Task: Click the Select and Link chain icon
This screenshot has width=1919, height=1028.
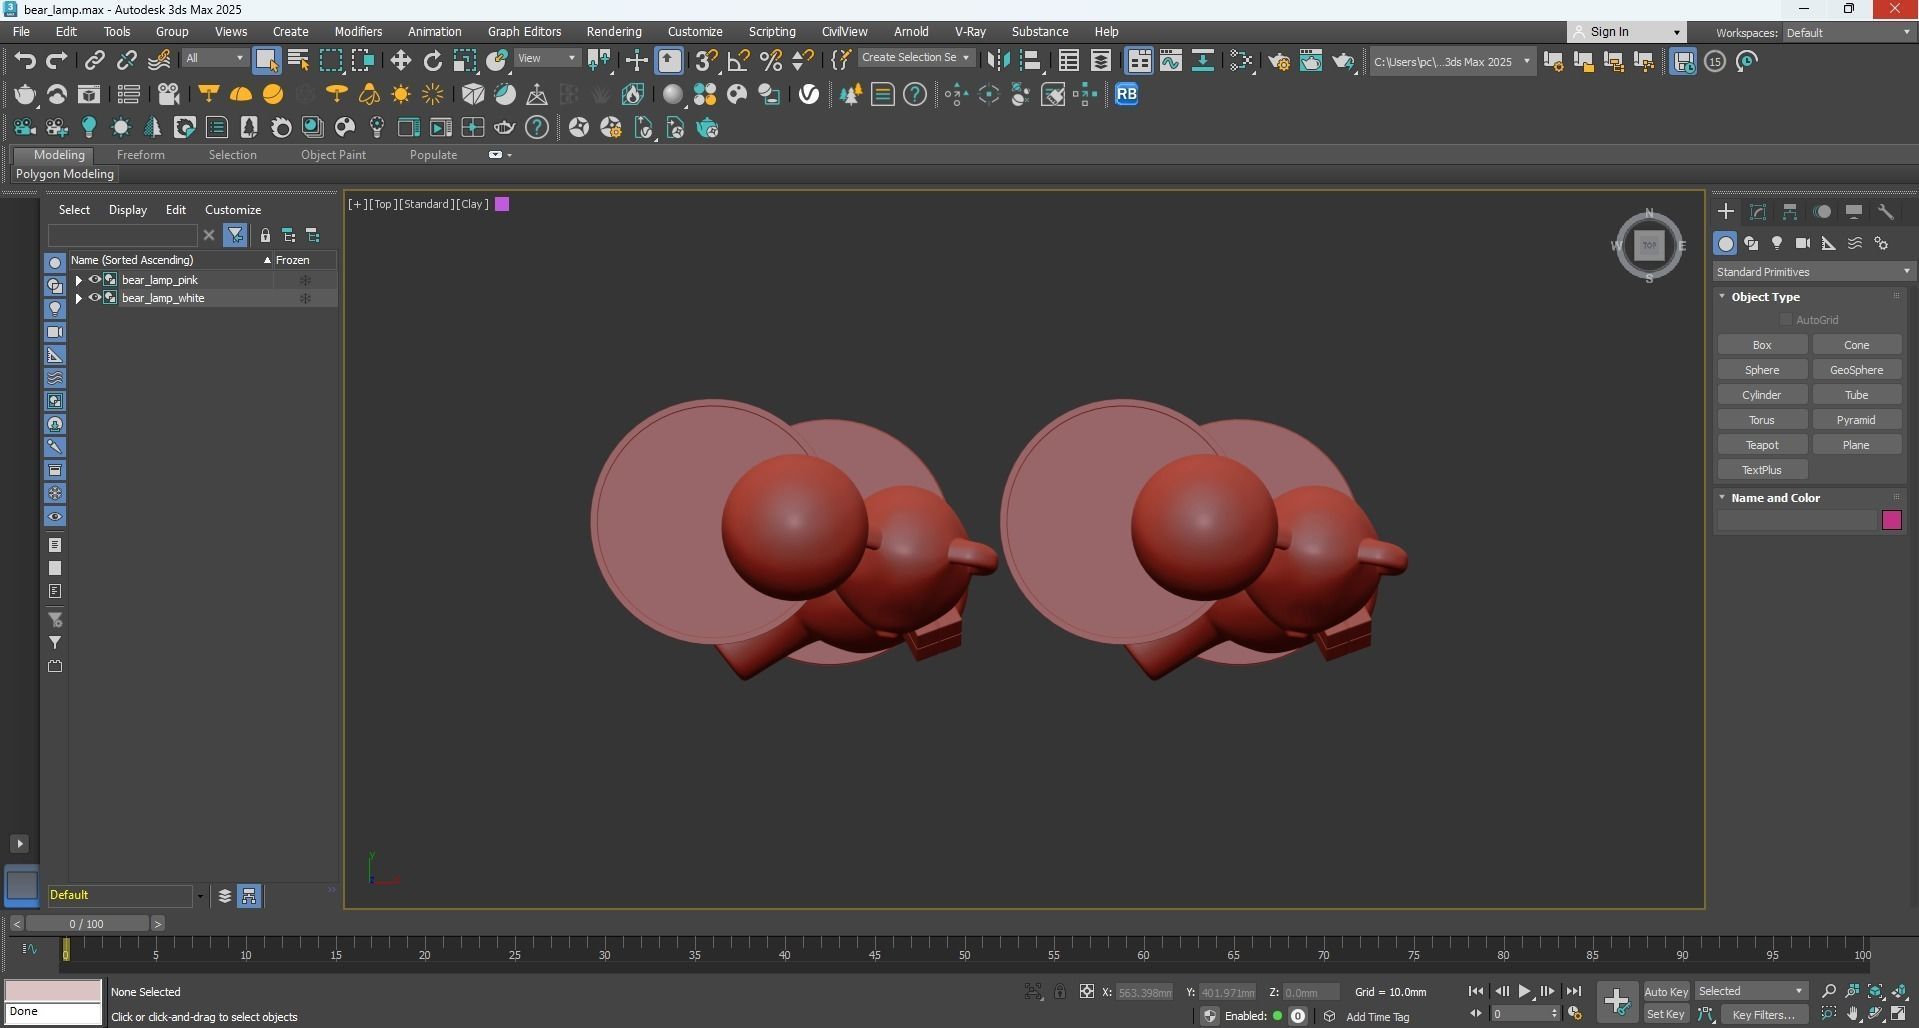Action: tap(95, 61)
